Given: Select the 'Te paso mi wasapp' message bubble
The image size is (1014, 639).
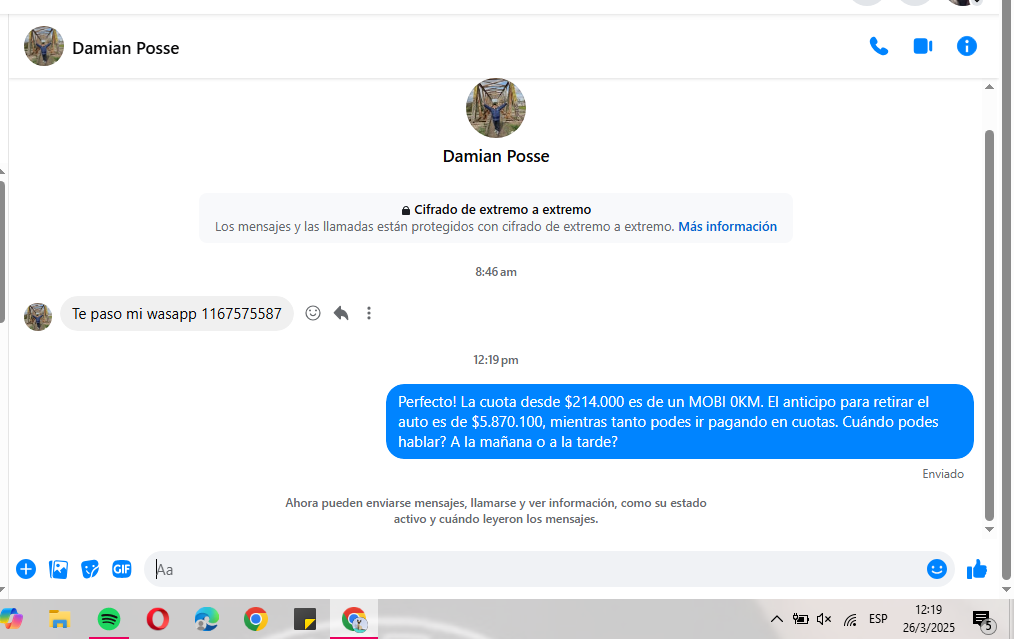Looking at the screenshot, I should (177, 314).
